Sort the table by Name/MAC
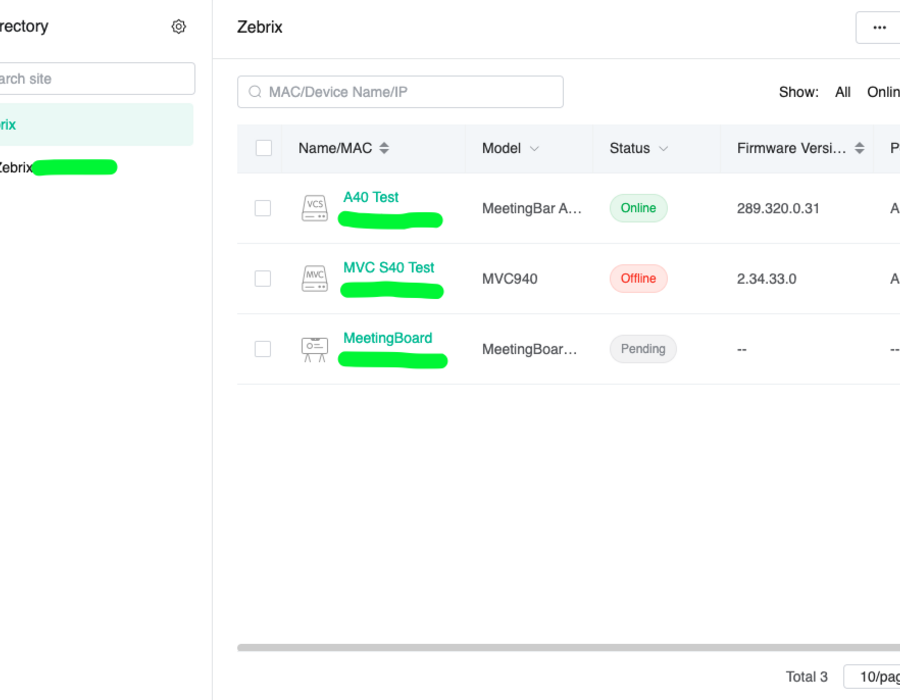Image resolution: width=900 pixels, height=700 pixels. (x=384, y=148)
